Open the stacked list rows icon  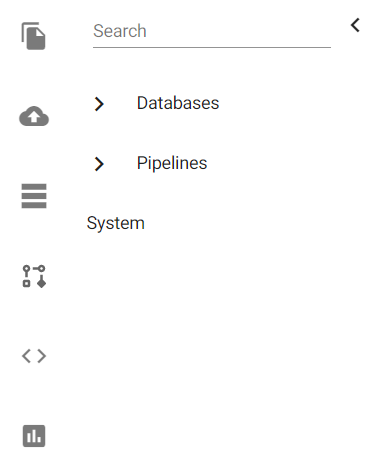click(x=34, y=196)
